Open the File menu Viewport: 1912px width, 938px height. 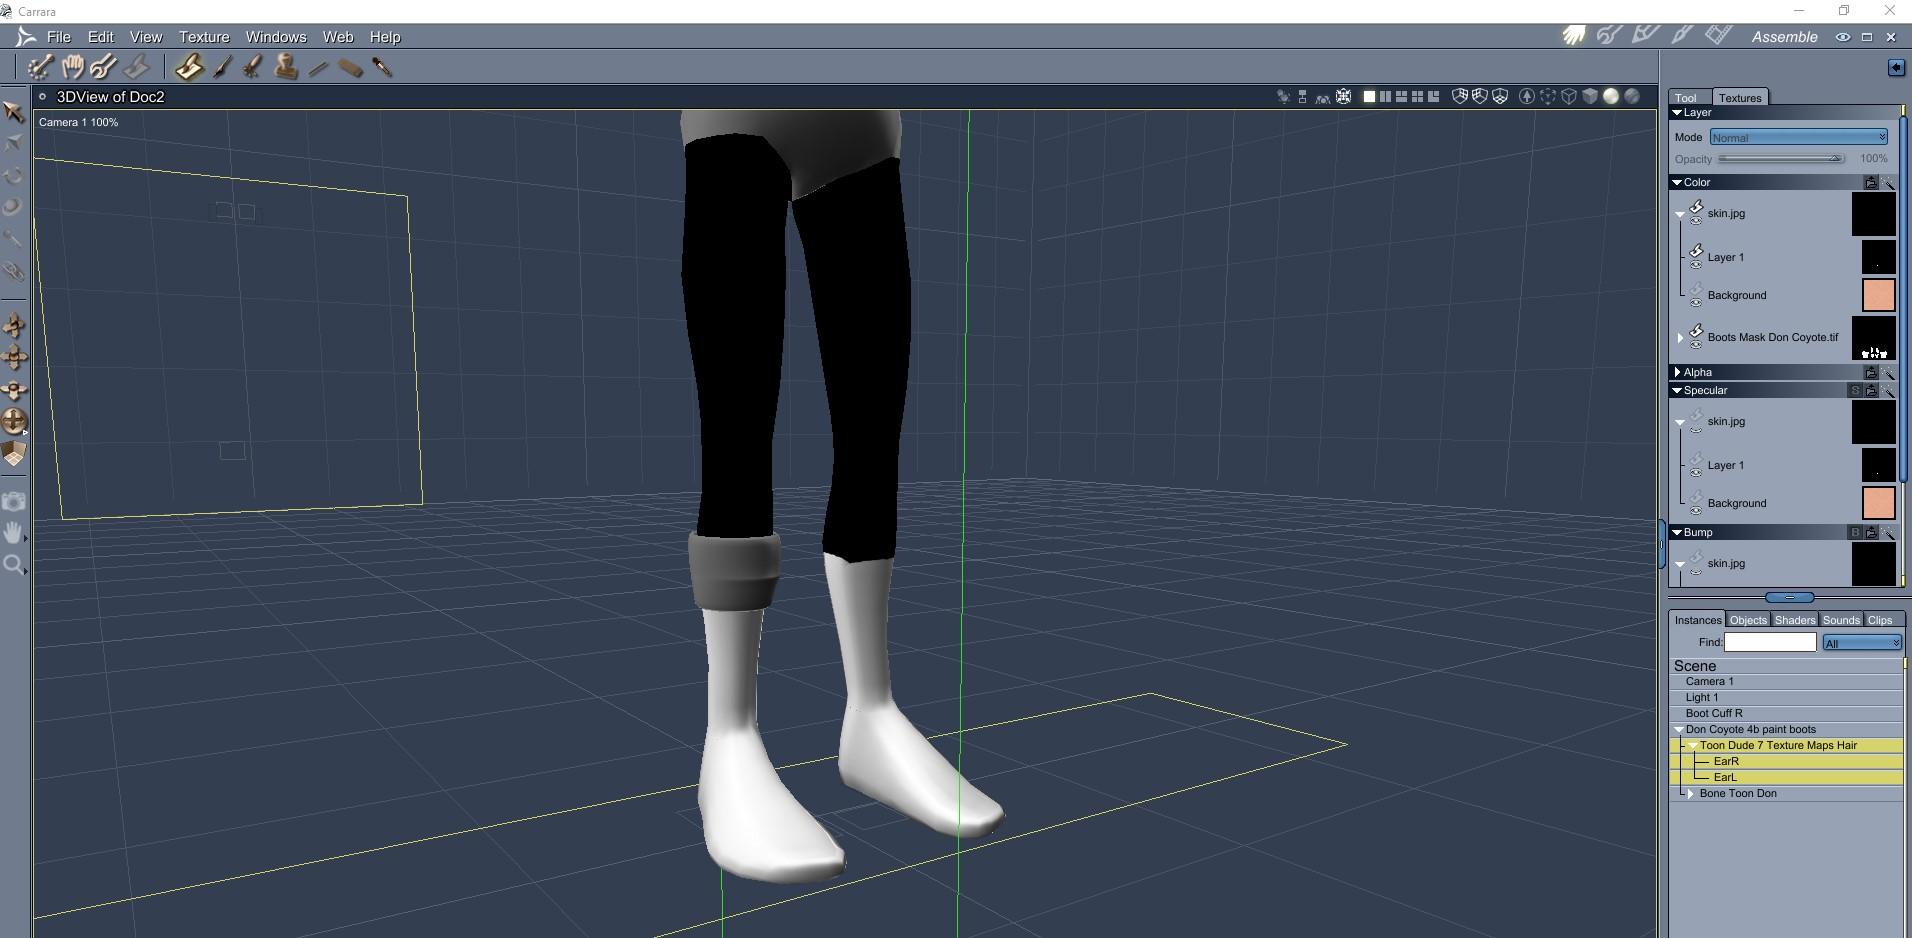(x=59, y=37)
